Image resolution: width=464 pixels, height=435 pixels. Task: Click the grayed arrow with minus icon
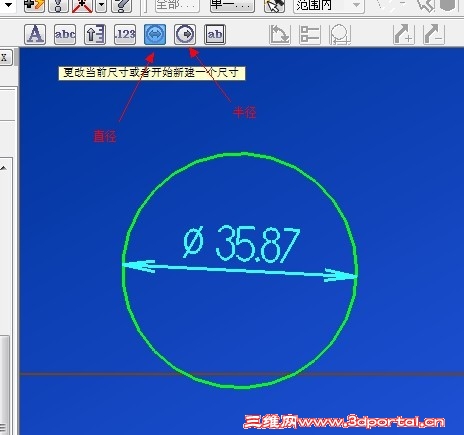pyautogui.click(x=434, y=34)
